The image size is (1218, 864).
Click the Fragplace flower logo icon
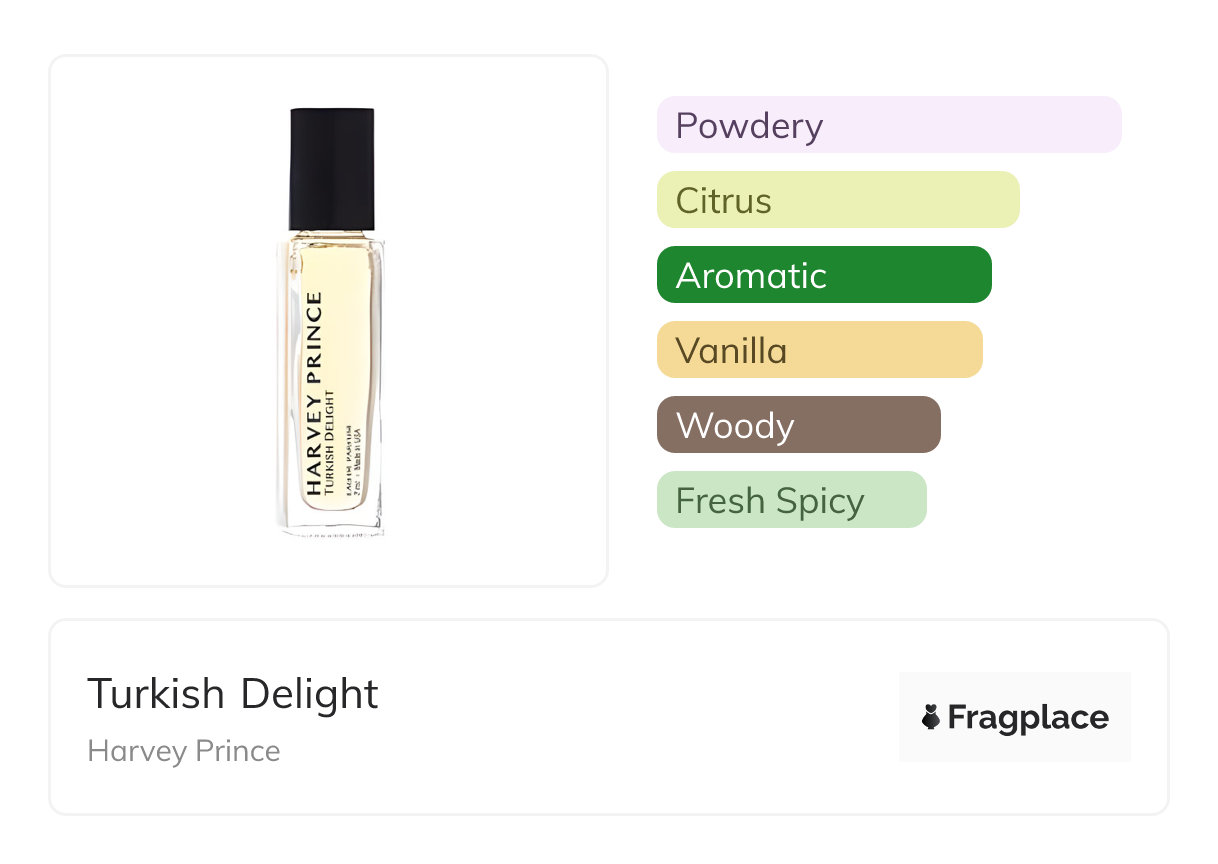click(931, 717)
